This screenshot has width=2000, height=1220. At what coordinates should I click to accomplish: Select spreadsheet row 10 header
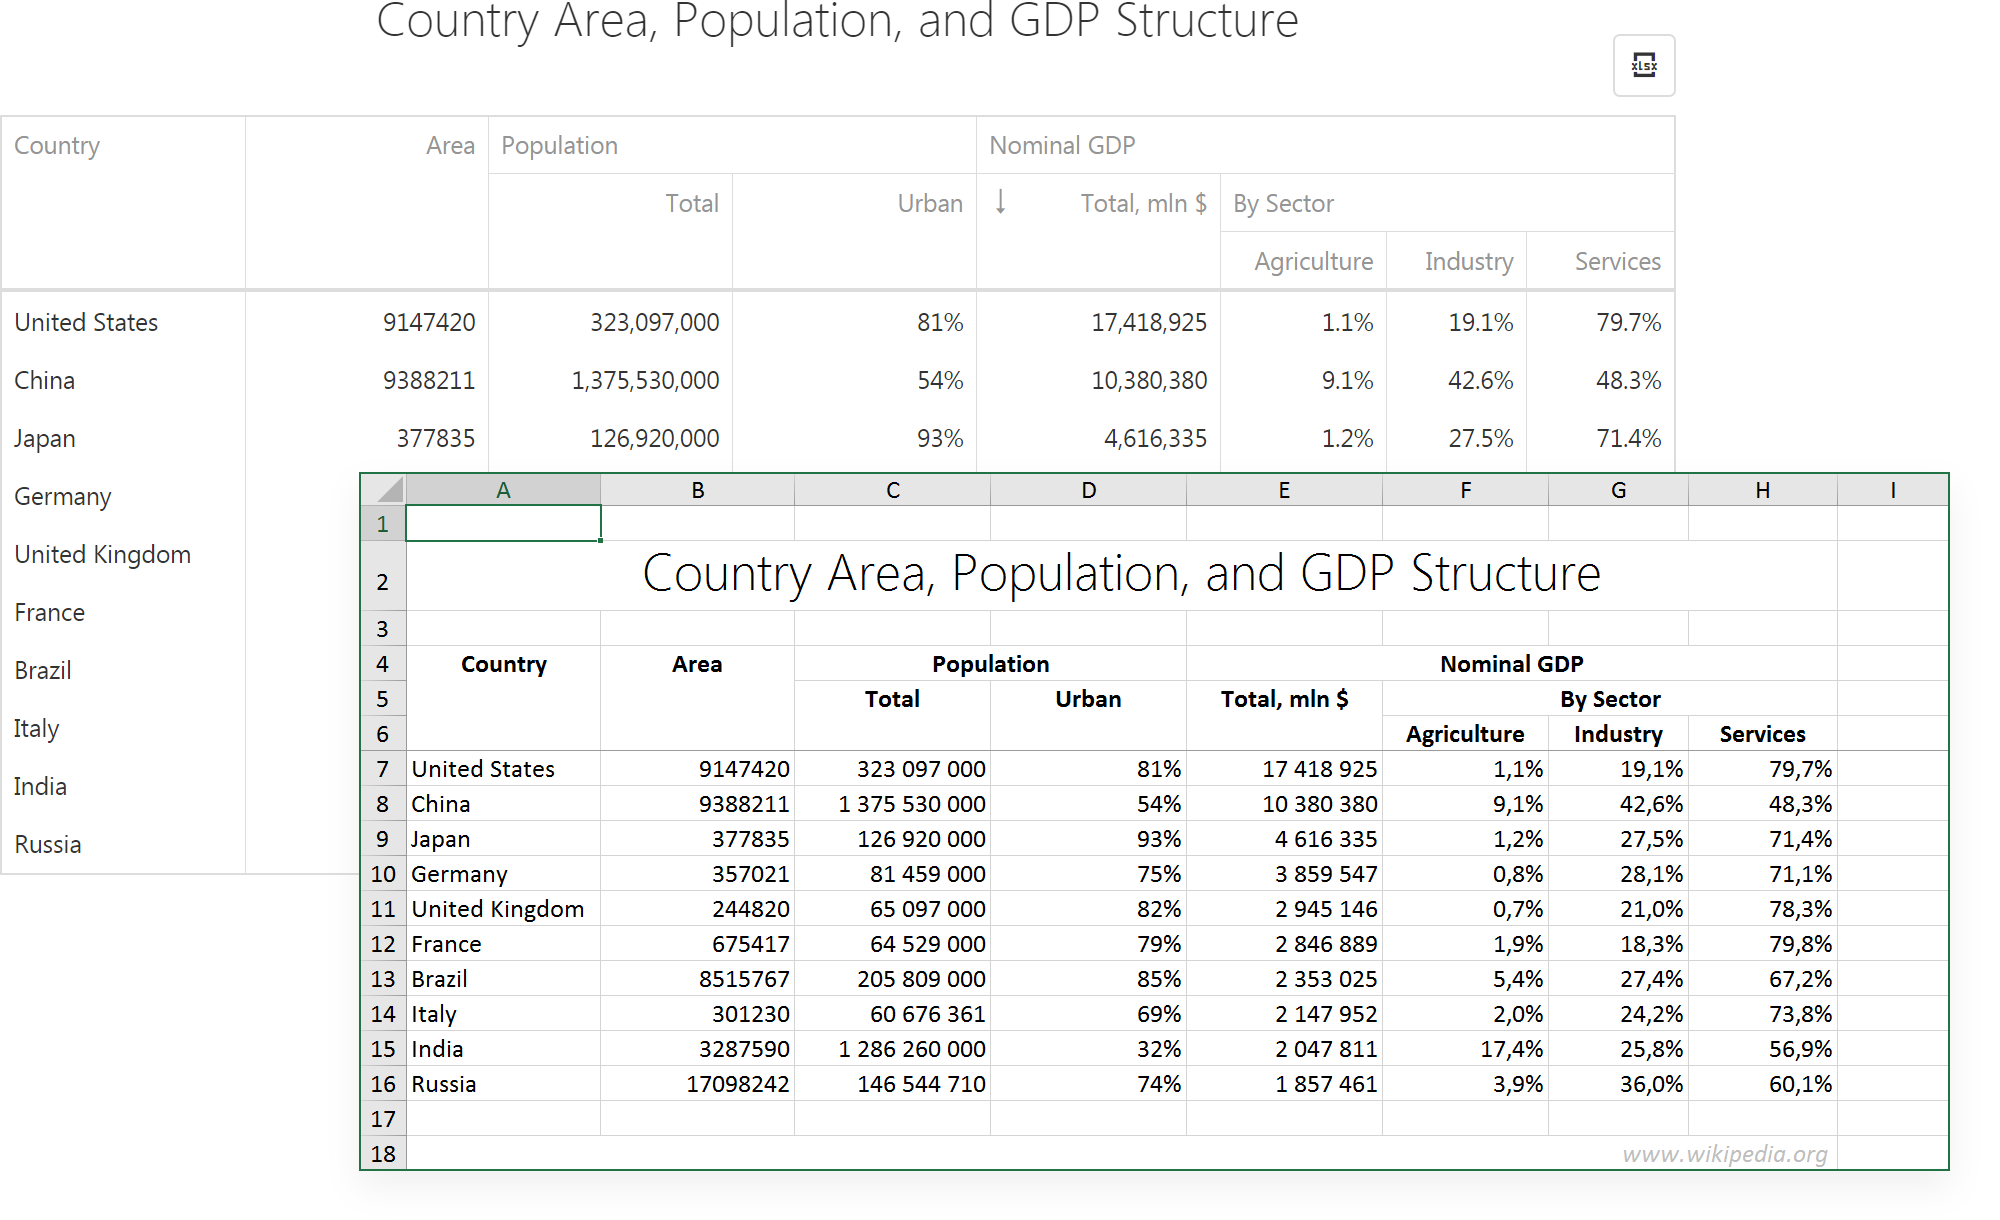point(383,873)
